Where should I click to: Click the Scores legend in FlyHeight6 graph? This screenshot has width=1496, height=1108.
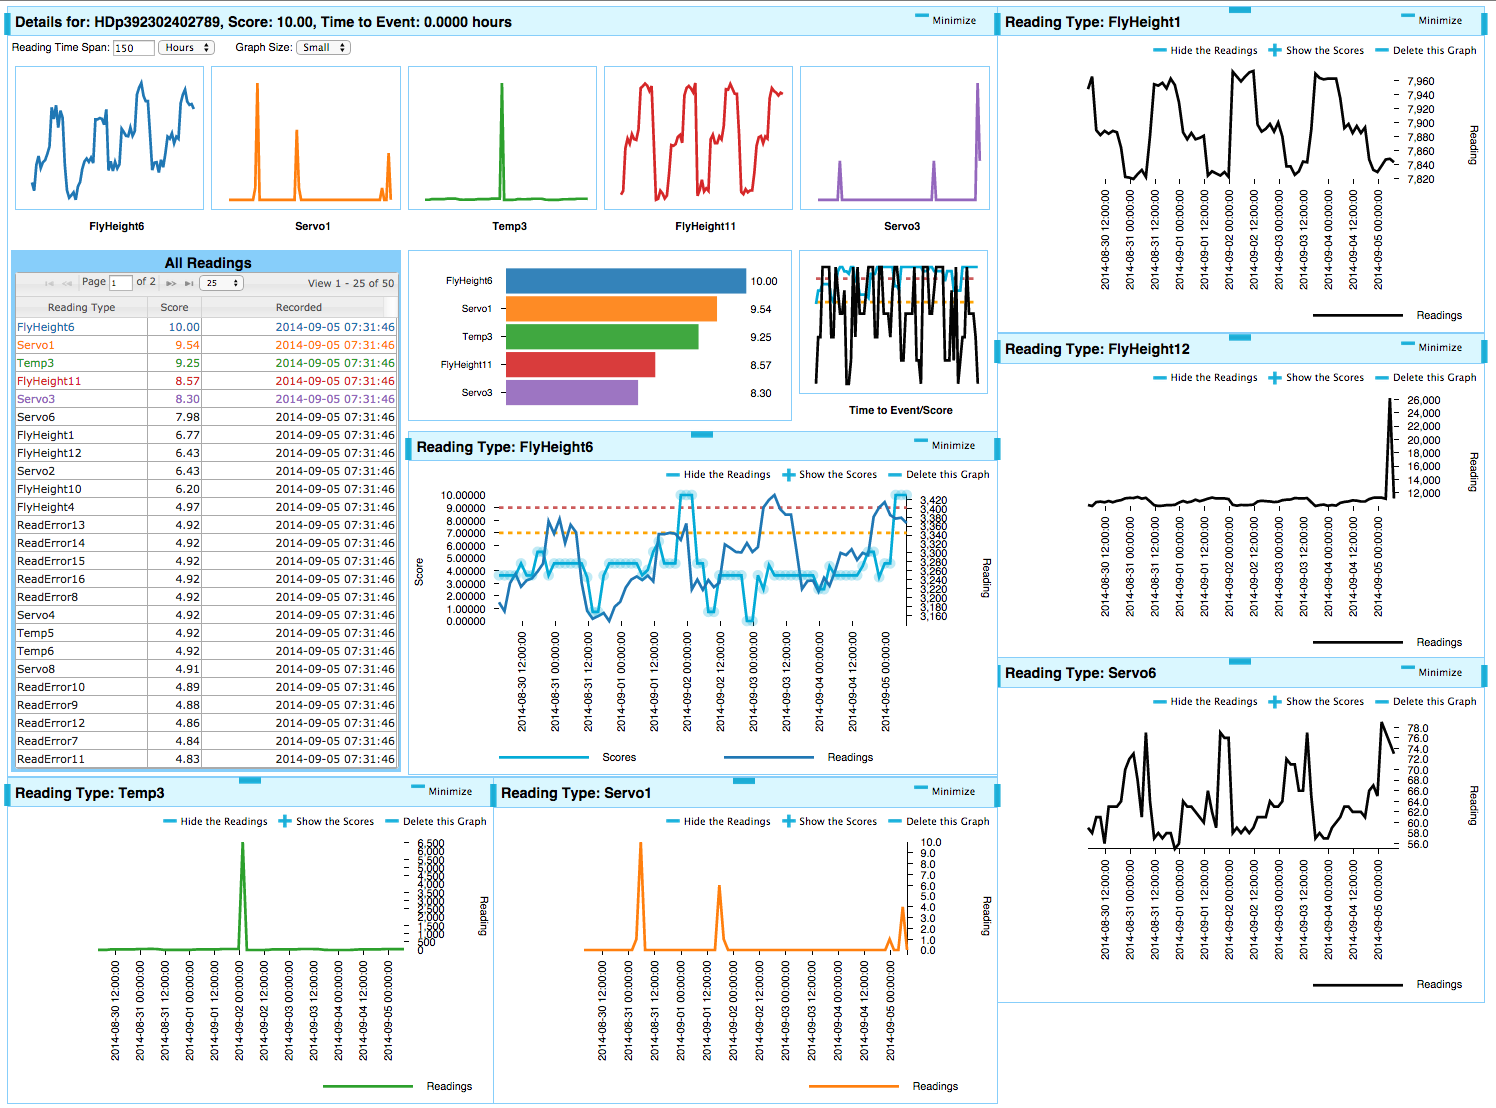point(567,757)
